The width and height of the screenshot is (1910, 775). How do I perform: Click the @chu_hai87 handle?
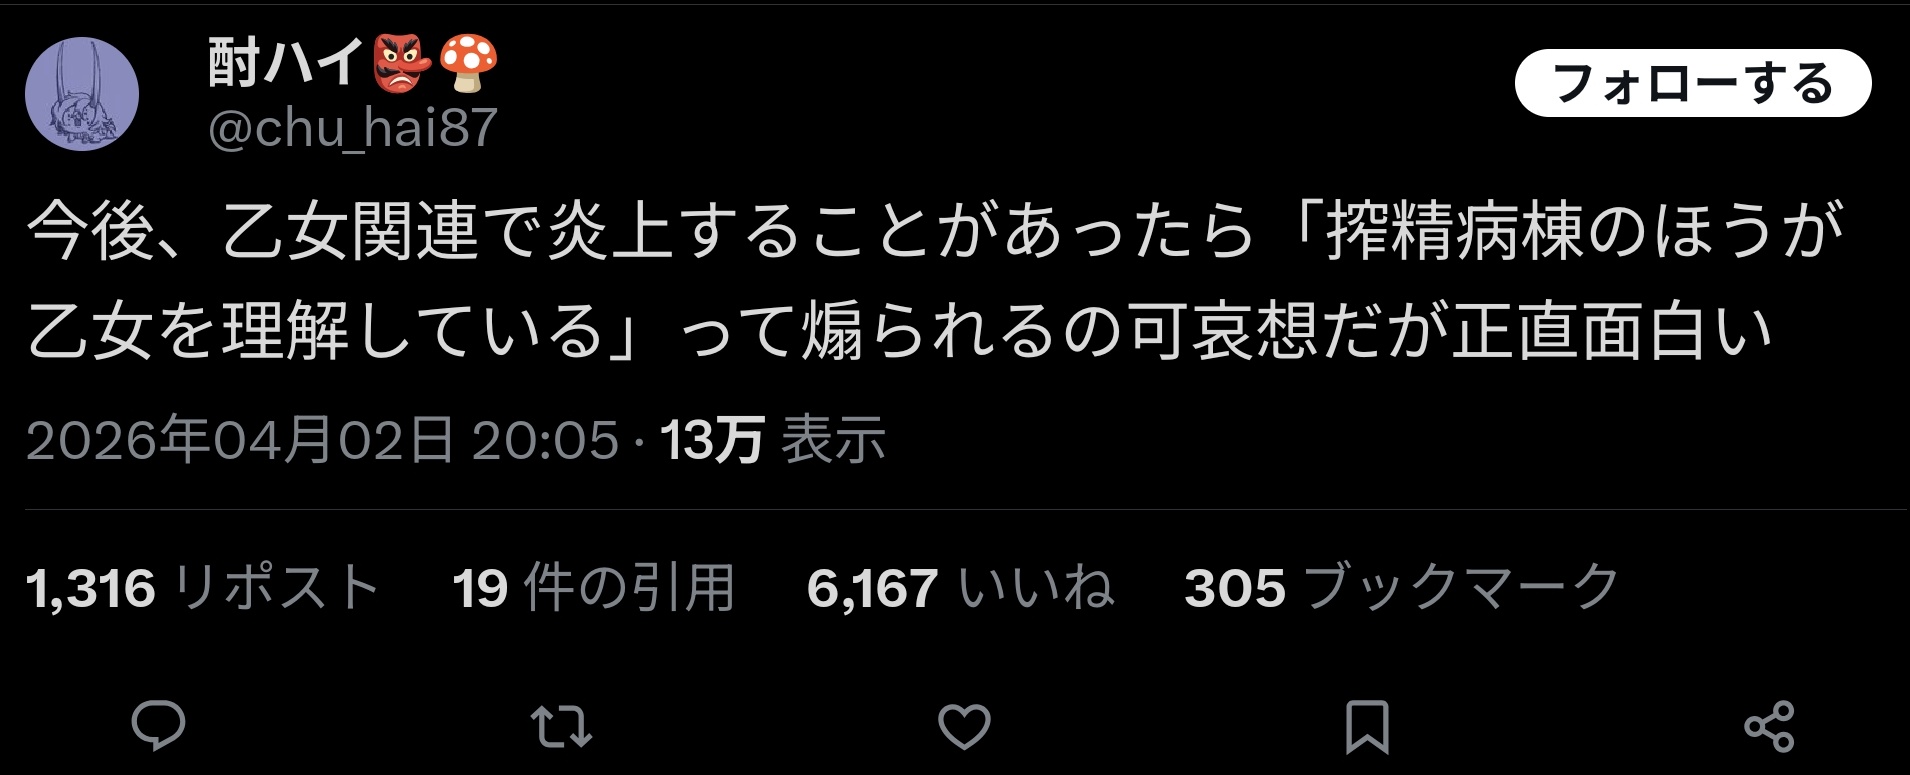352,128
